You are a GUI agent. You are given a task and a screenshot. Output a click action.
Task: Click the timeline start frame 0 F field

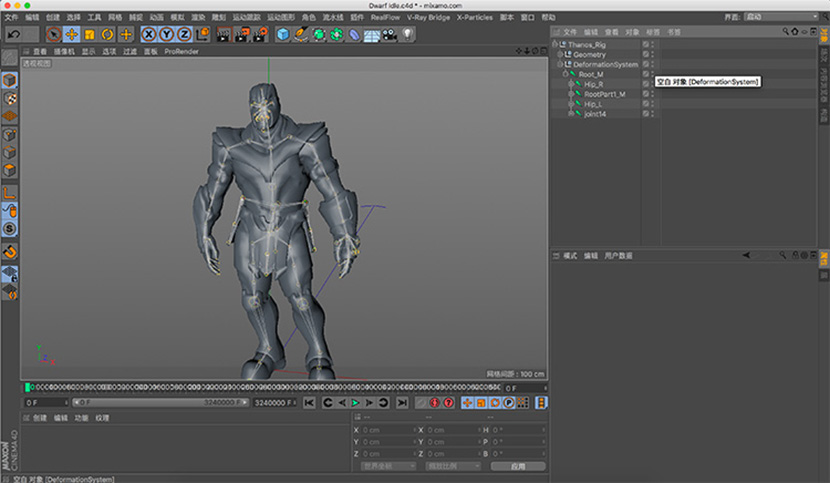47,403
